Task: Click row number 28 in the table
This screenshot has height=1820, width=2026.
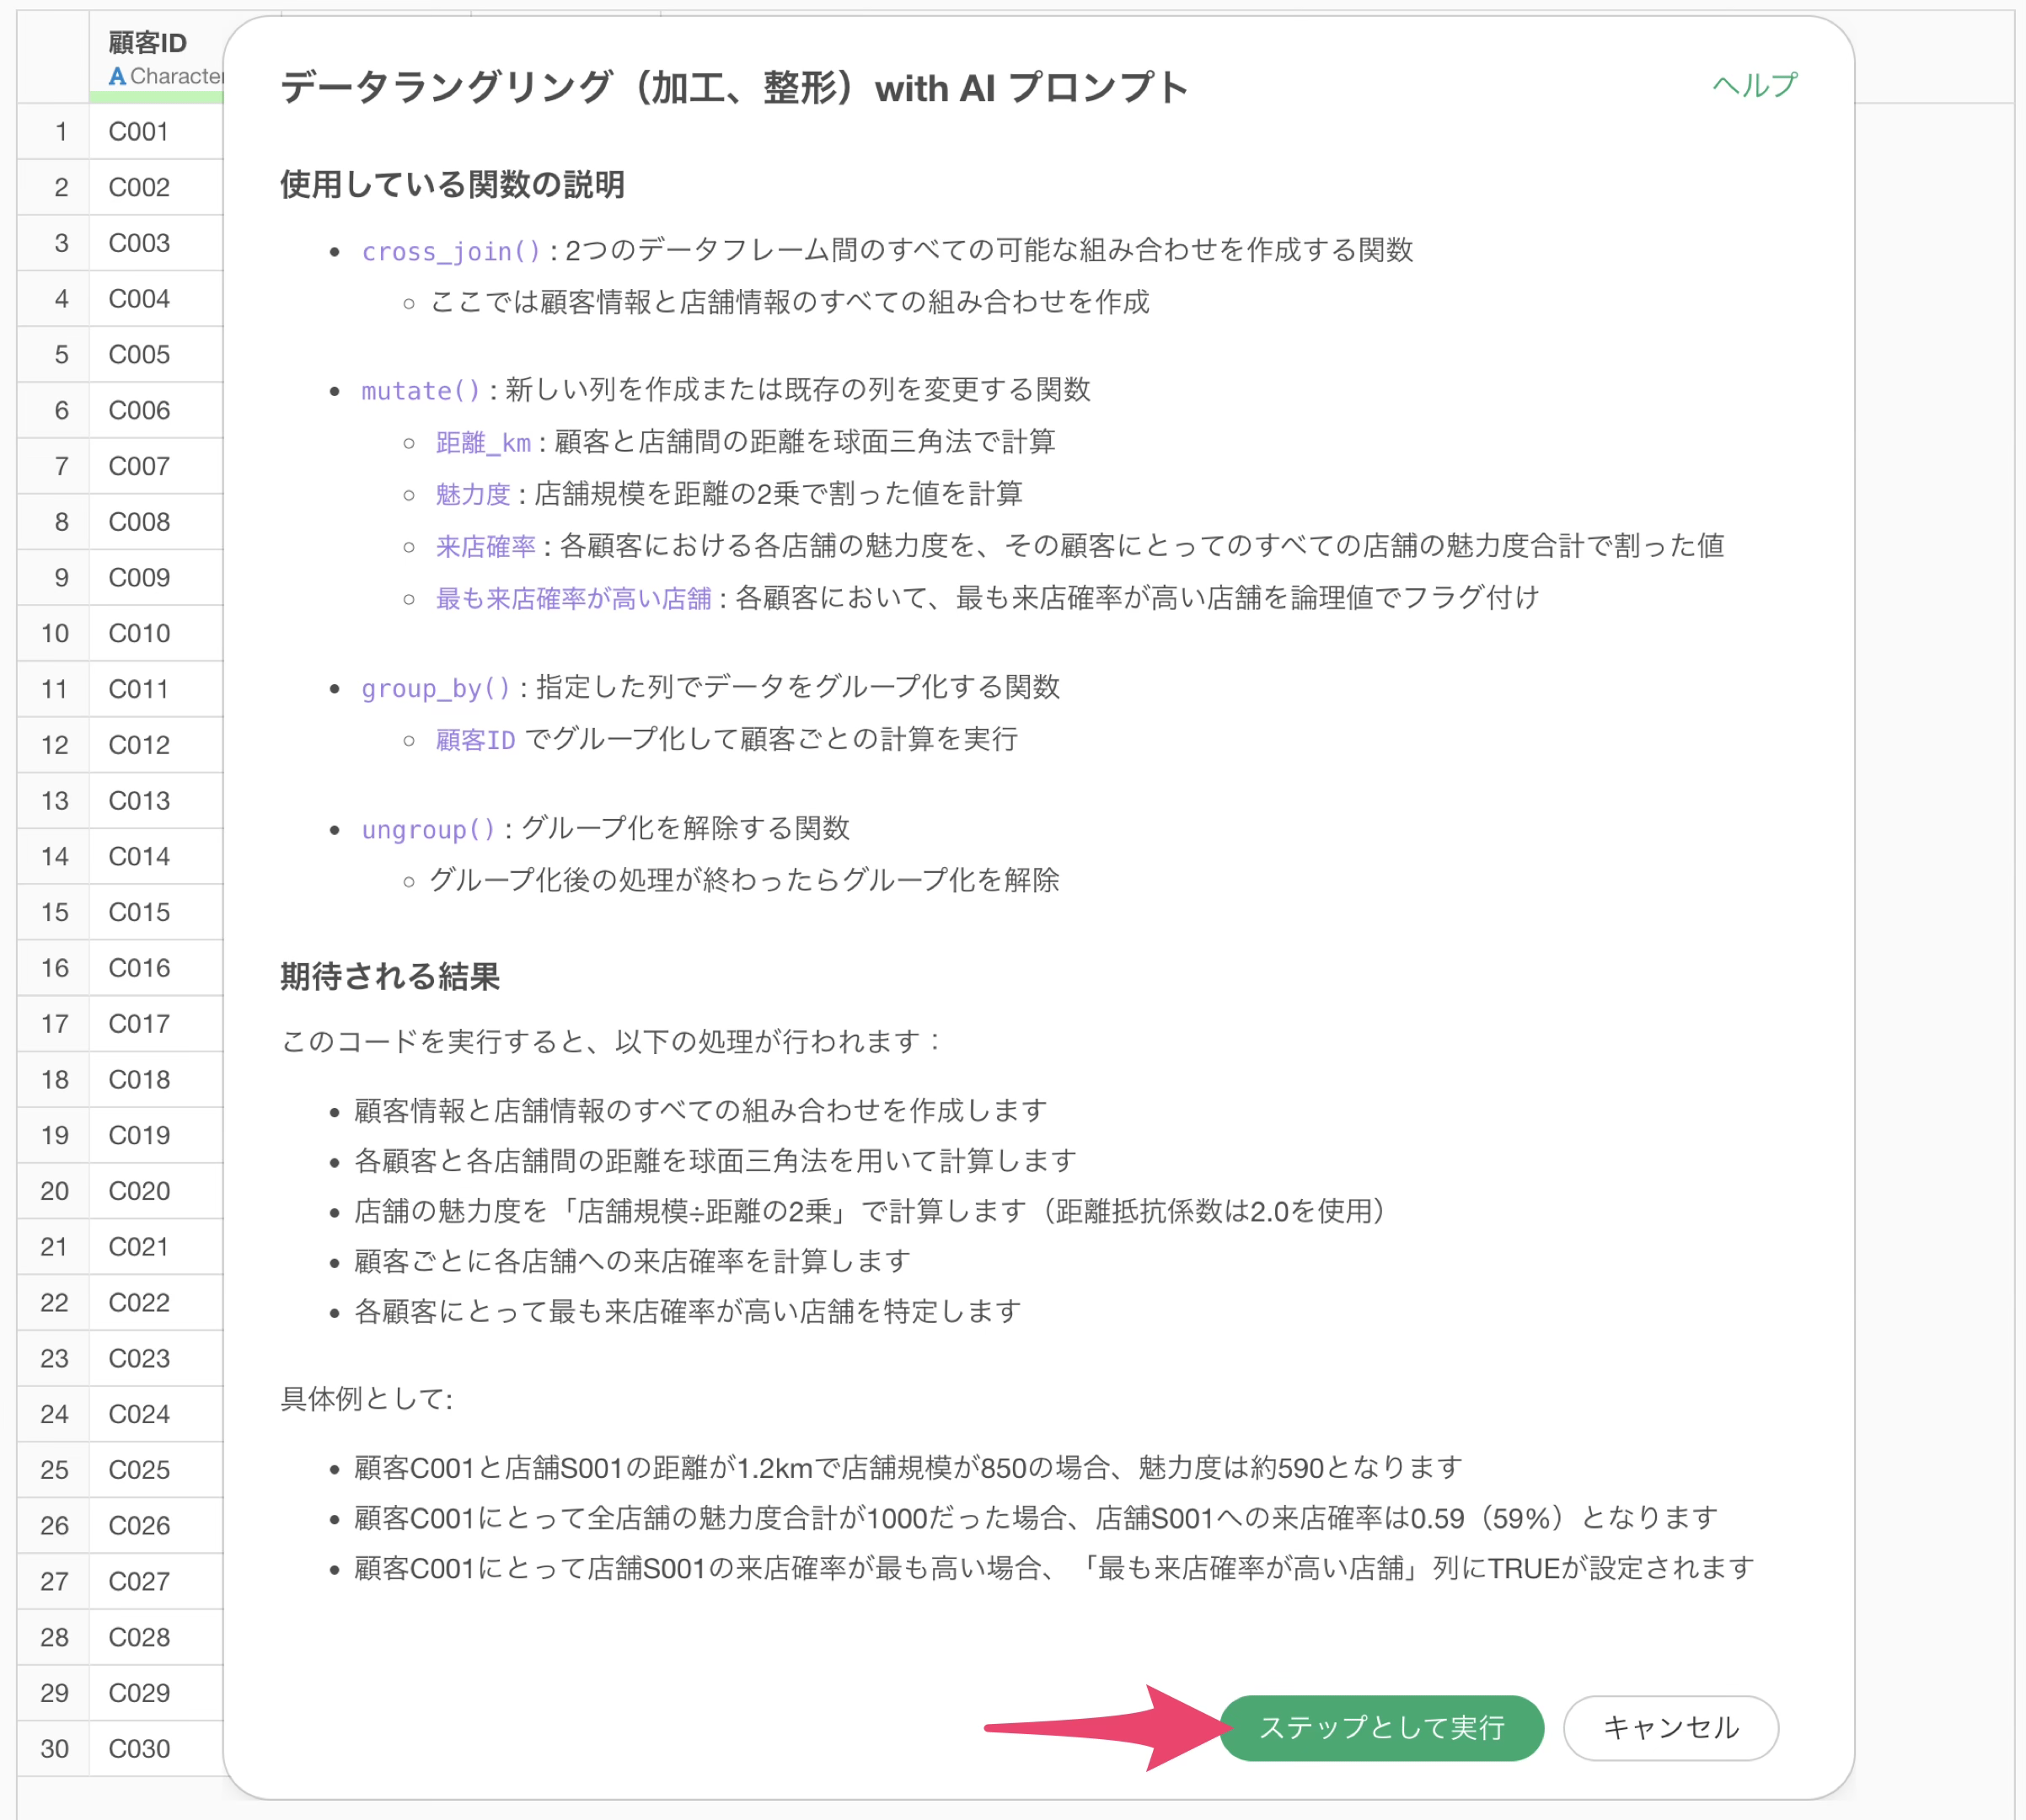Action: pos(55,1638)
